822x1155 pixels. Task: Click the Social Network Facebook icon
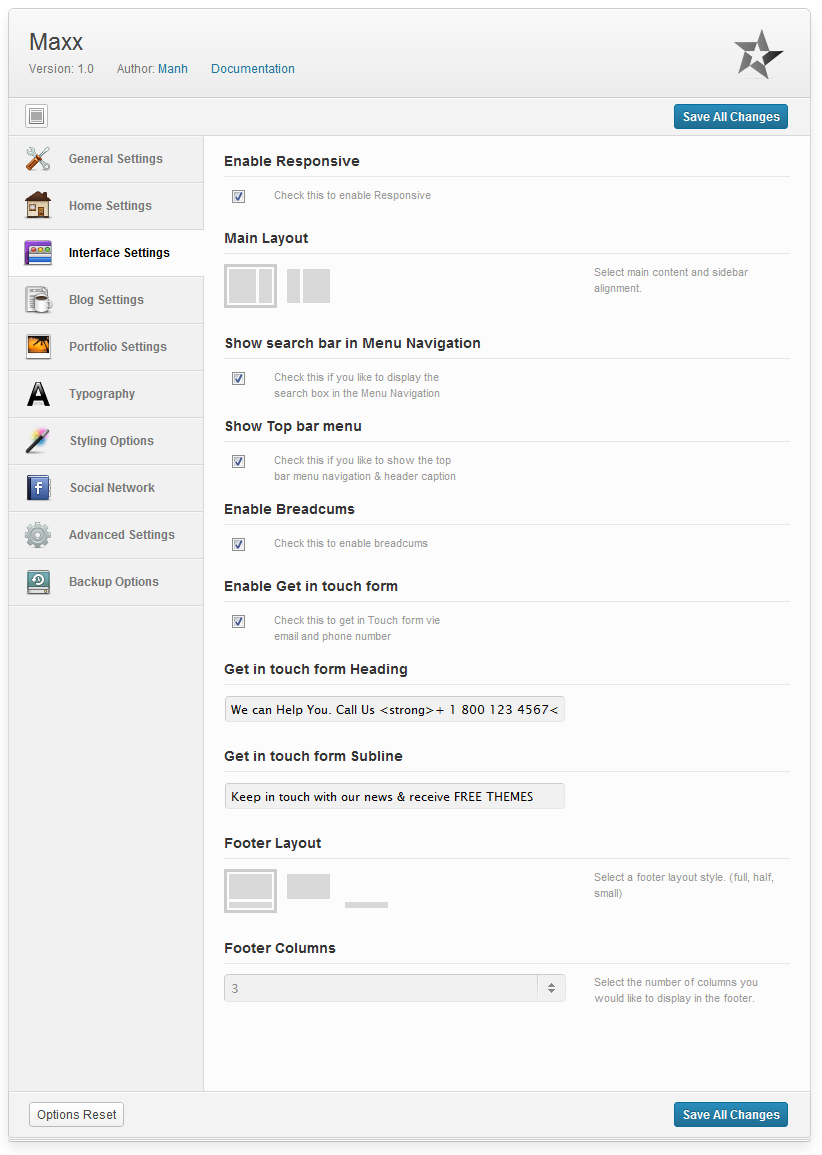tap(38, 488)
